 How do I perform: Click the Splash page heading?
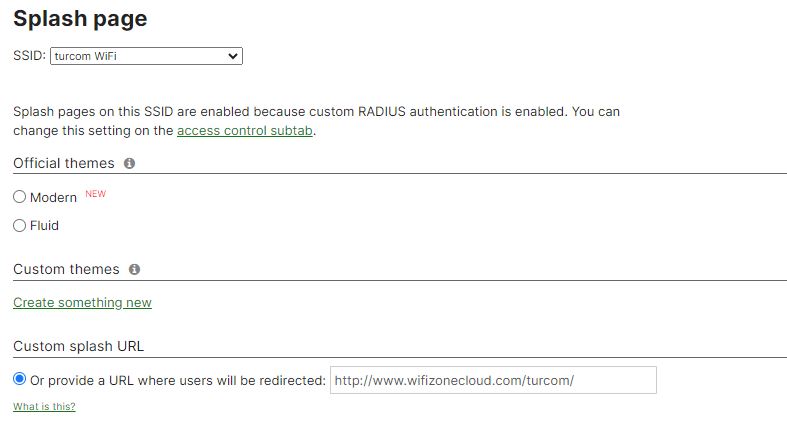80,19
